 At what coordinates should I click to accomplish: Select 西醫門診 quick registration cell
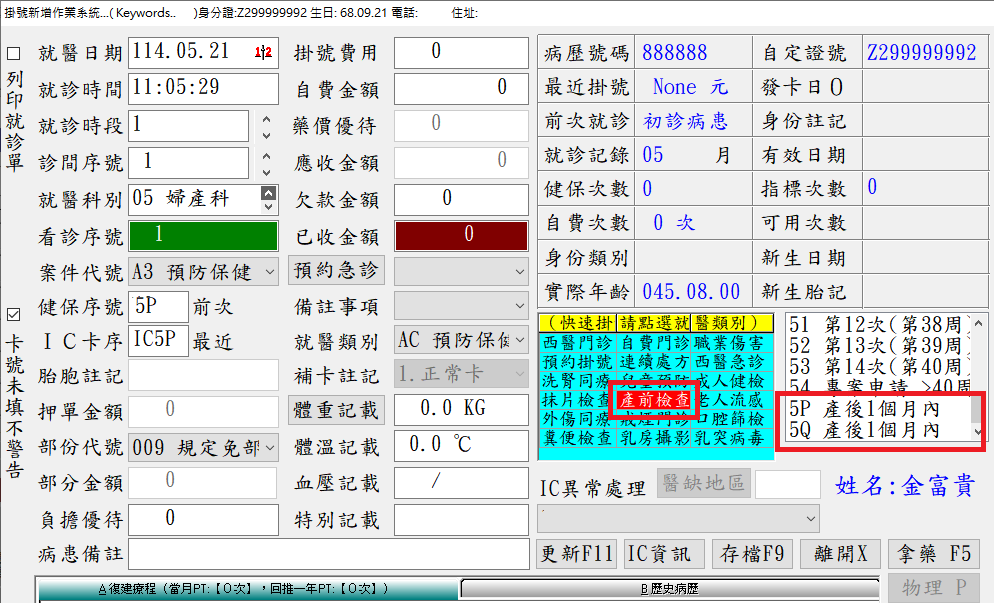coord(575,343)
